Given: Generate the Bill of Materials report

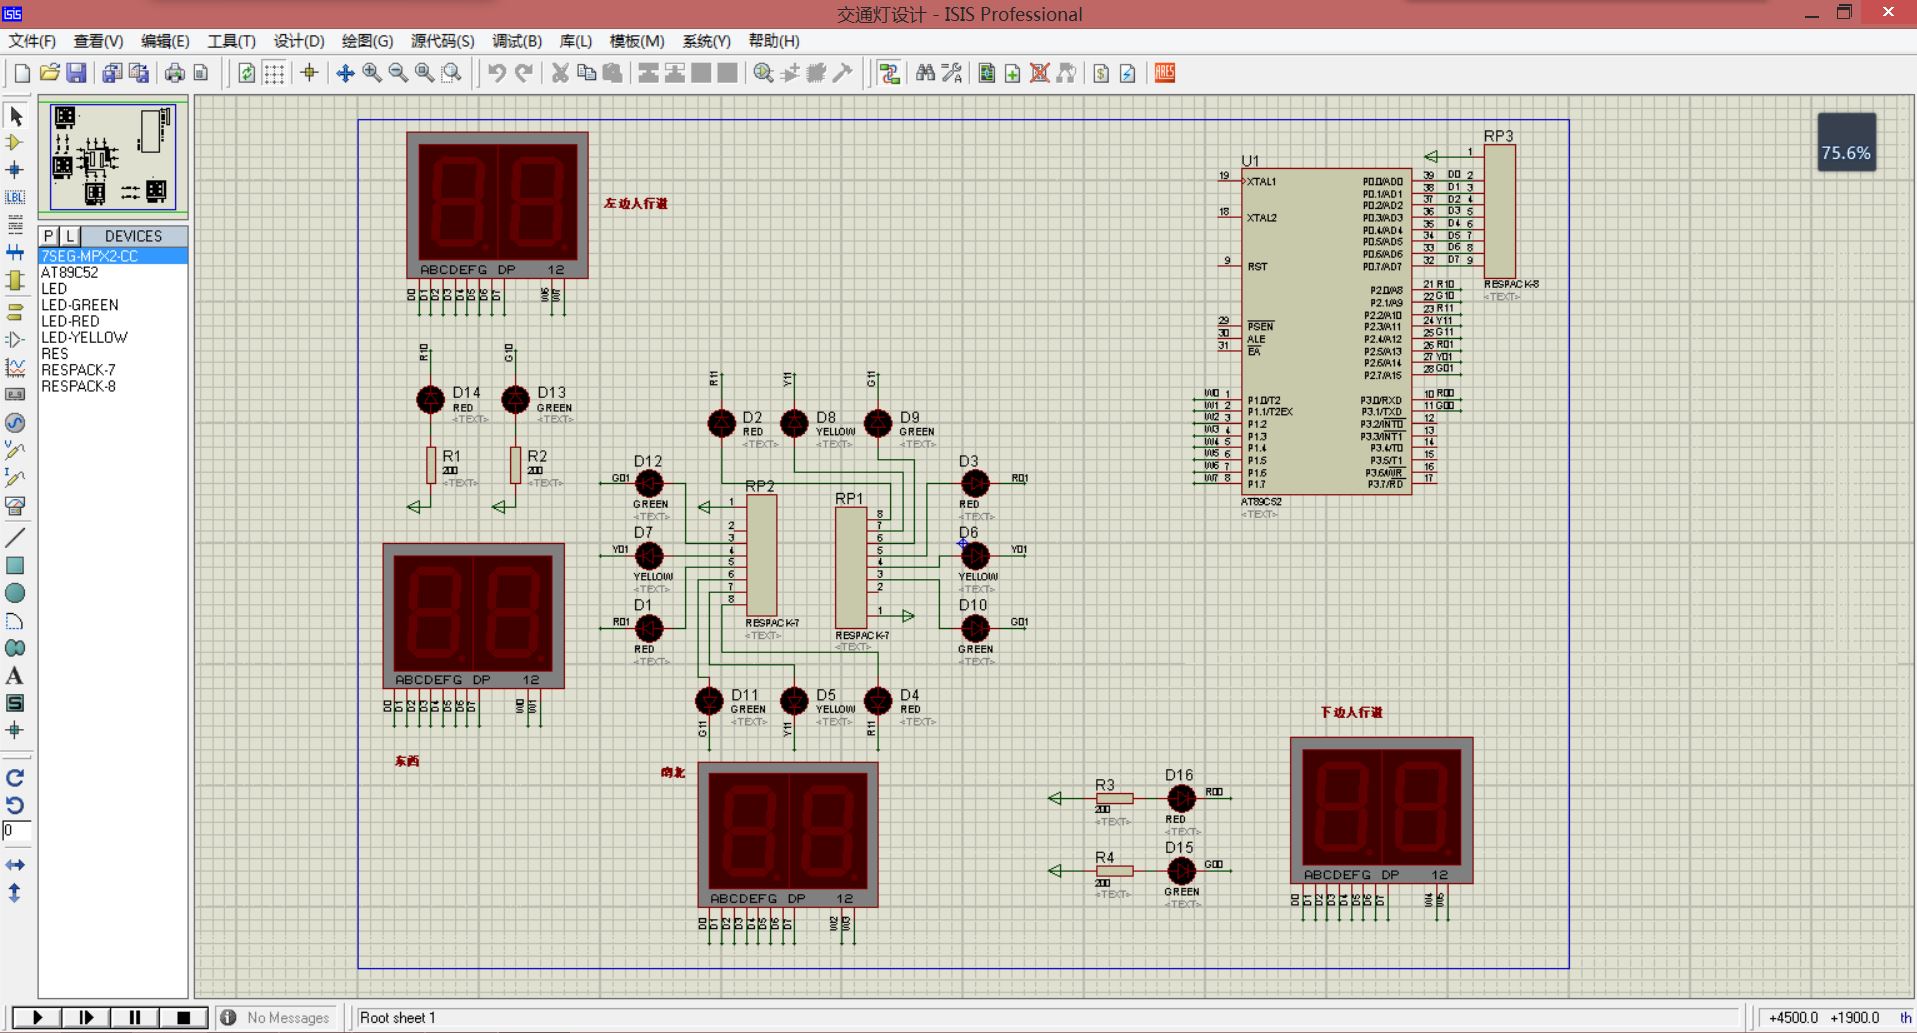Looking at the screenshot, I should 1101,73.
